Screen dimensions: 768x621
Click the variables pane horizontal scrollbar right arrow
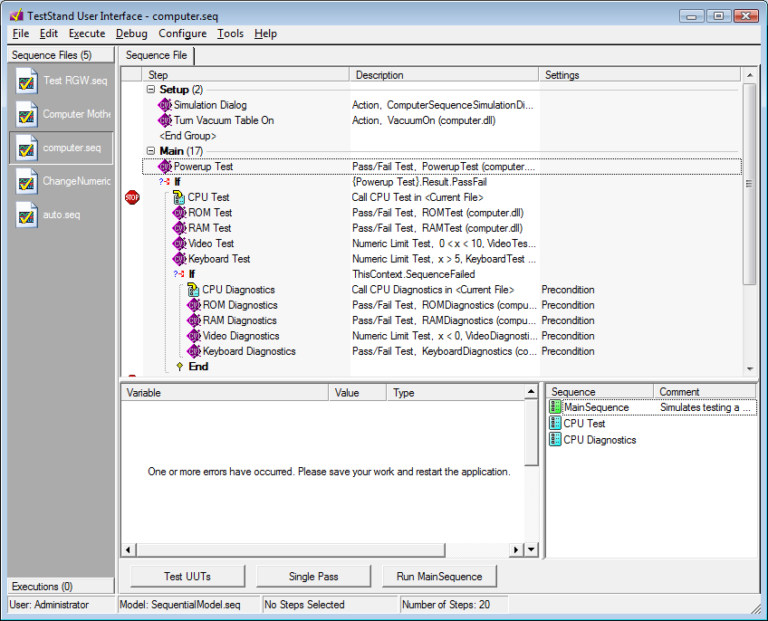(517, 549)
